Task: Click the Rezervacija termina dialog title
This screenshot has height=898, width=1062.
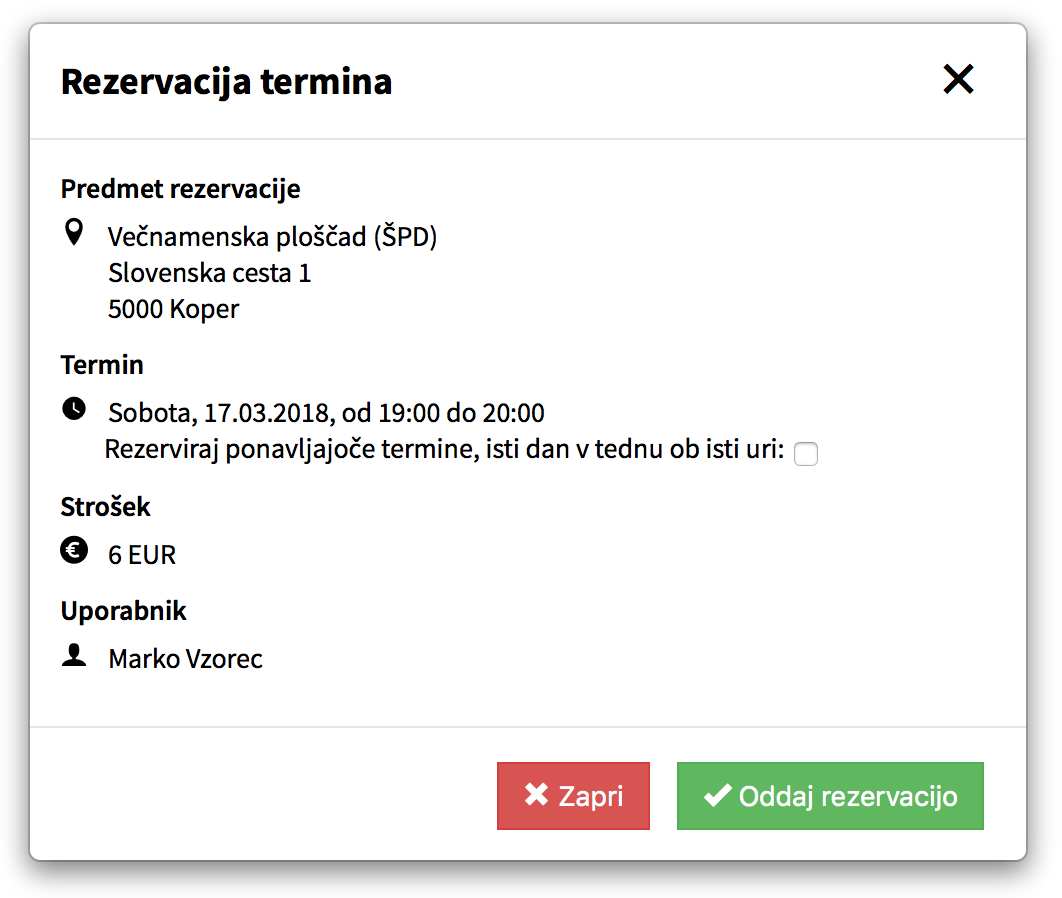Action: [x=226, y=81]
